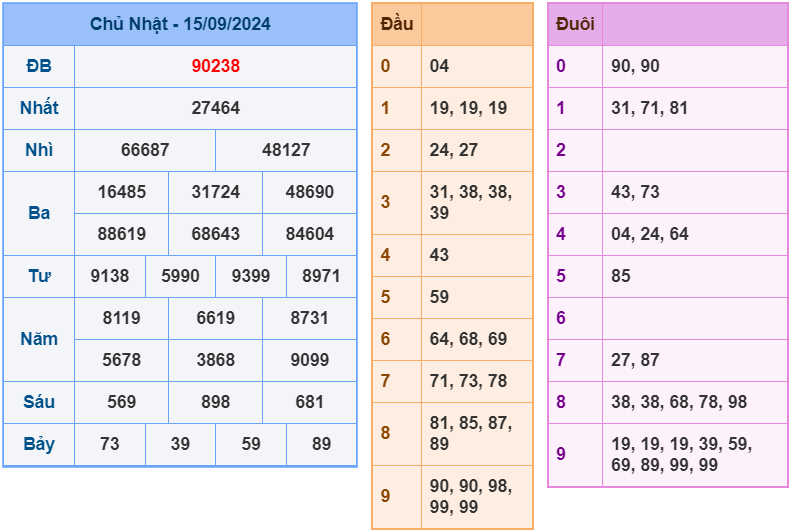Select fifth prize number 6619
792x530 pixels.
[x=216, y=318]
